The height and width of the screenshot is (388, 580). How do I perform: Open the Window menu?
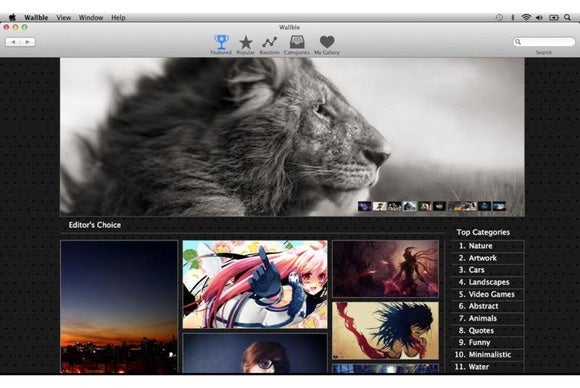pos(91,17)
